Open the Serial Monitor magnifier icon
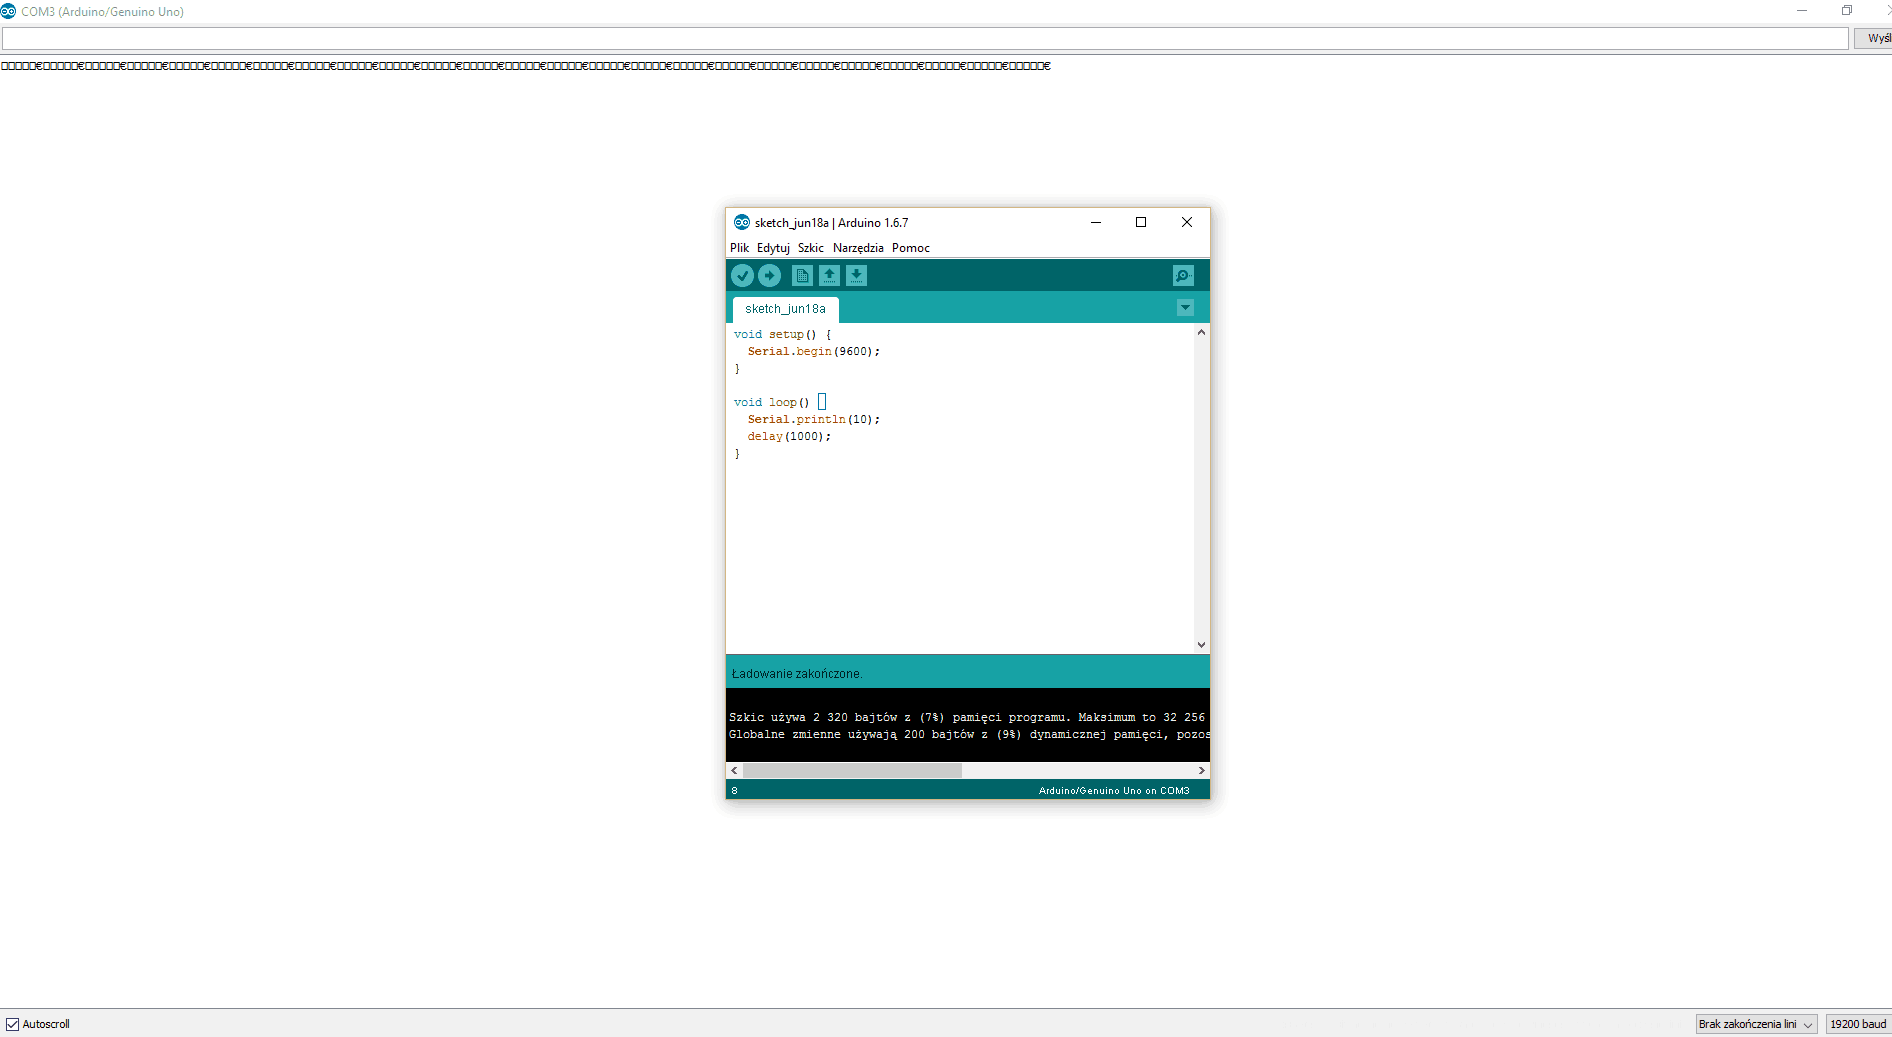 [1183, 275]
